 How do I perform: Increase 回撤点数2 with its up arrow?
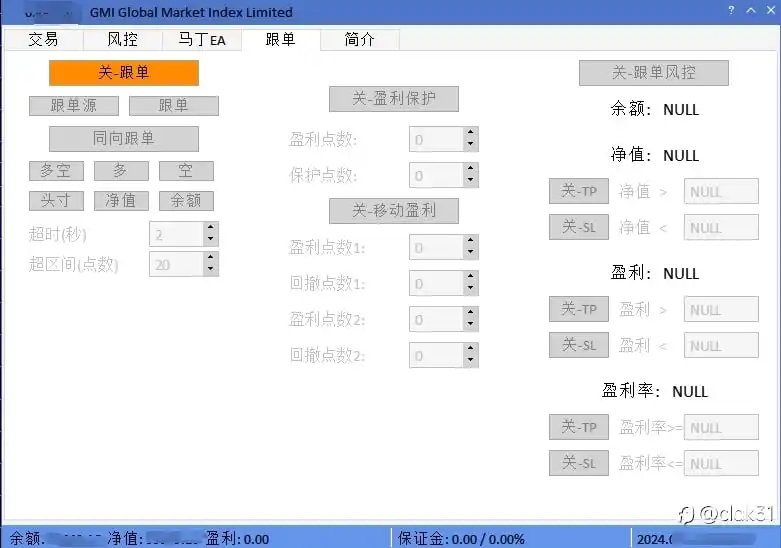[x=471, y=348]
